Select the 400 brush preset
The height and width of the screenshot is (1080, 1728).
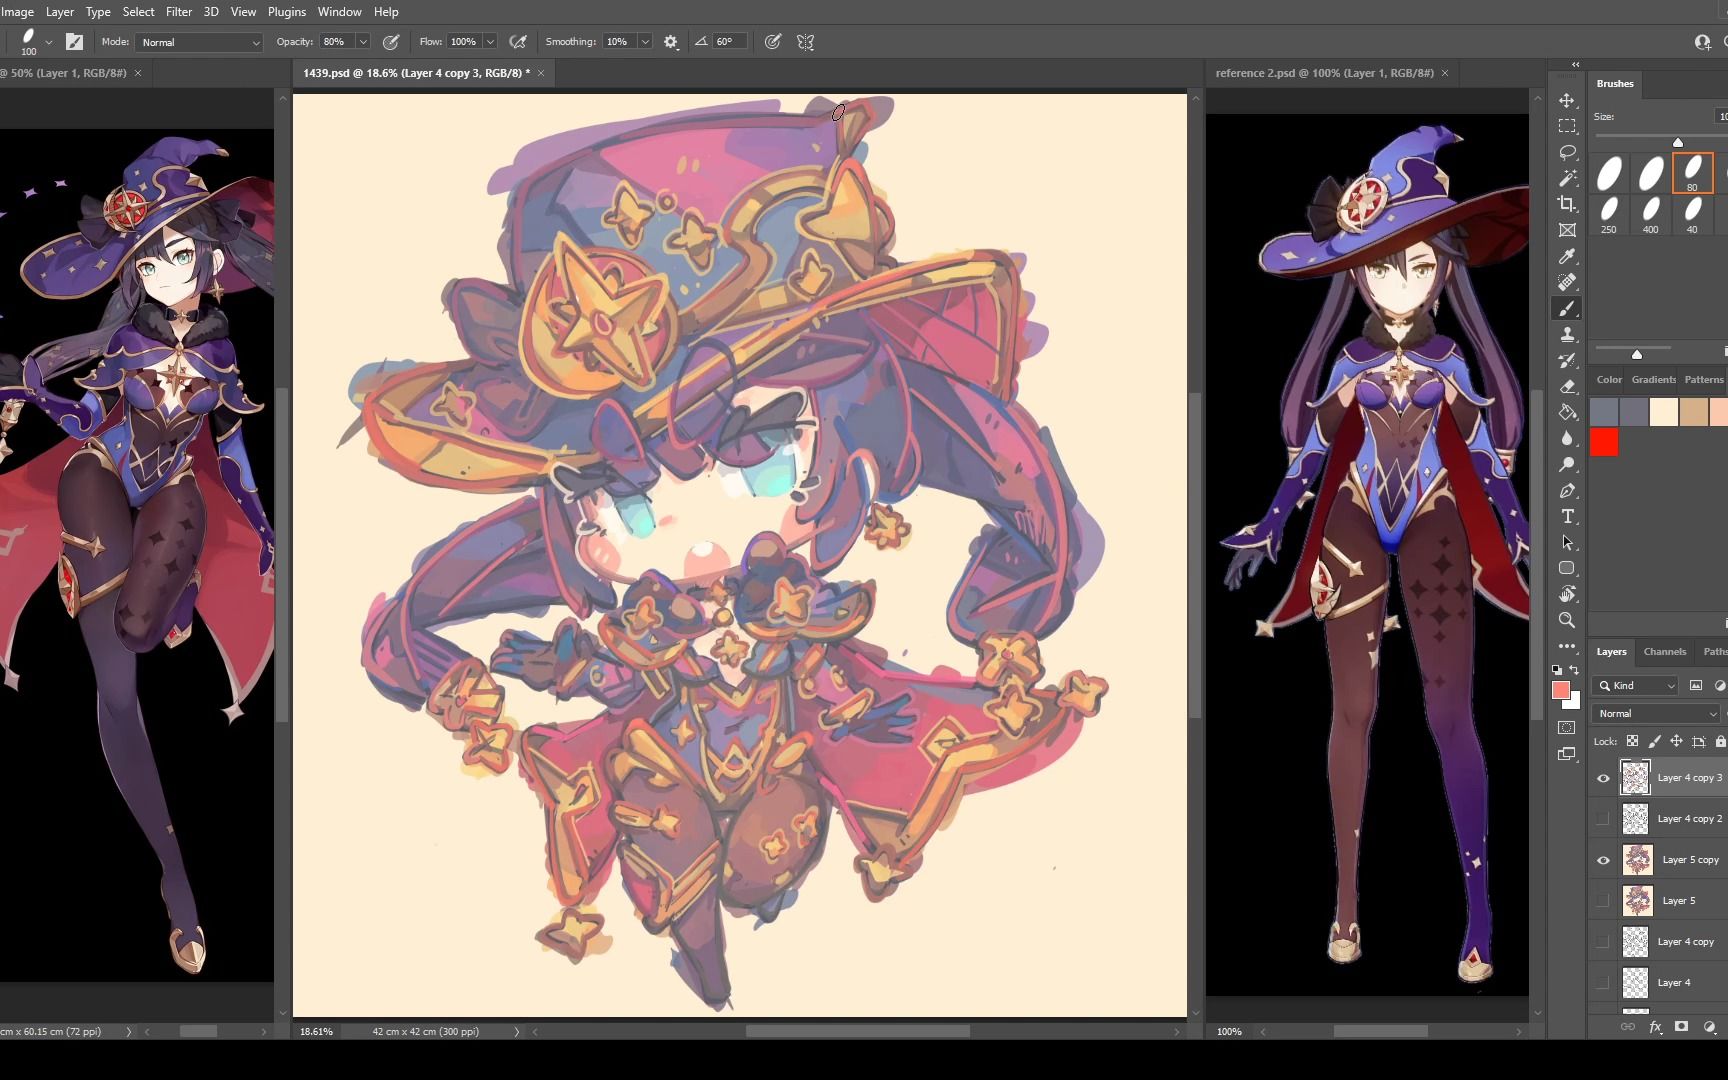1651,215
